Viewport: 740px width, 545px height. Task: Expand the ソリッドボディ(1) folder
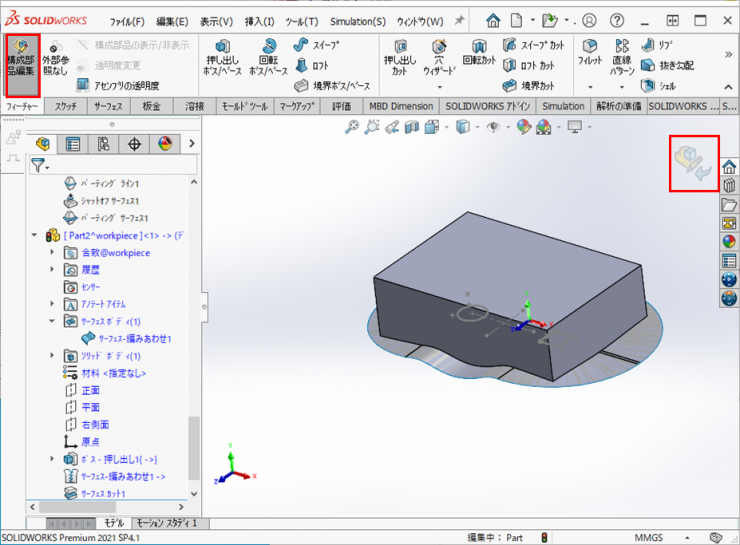(52, 356)
